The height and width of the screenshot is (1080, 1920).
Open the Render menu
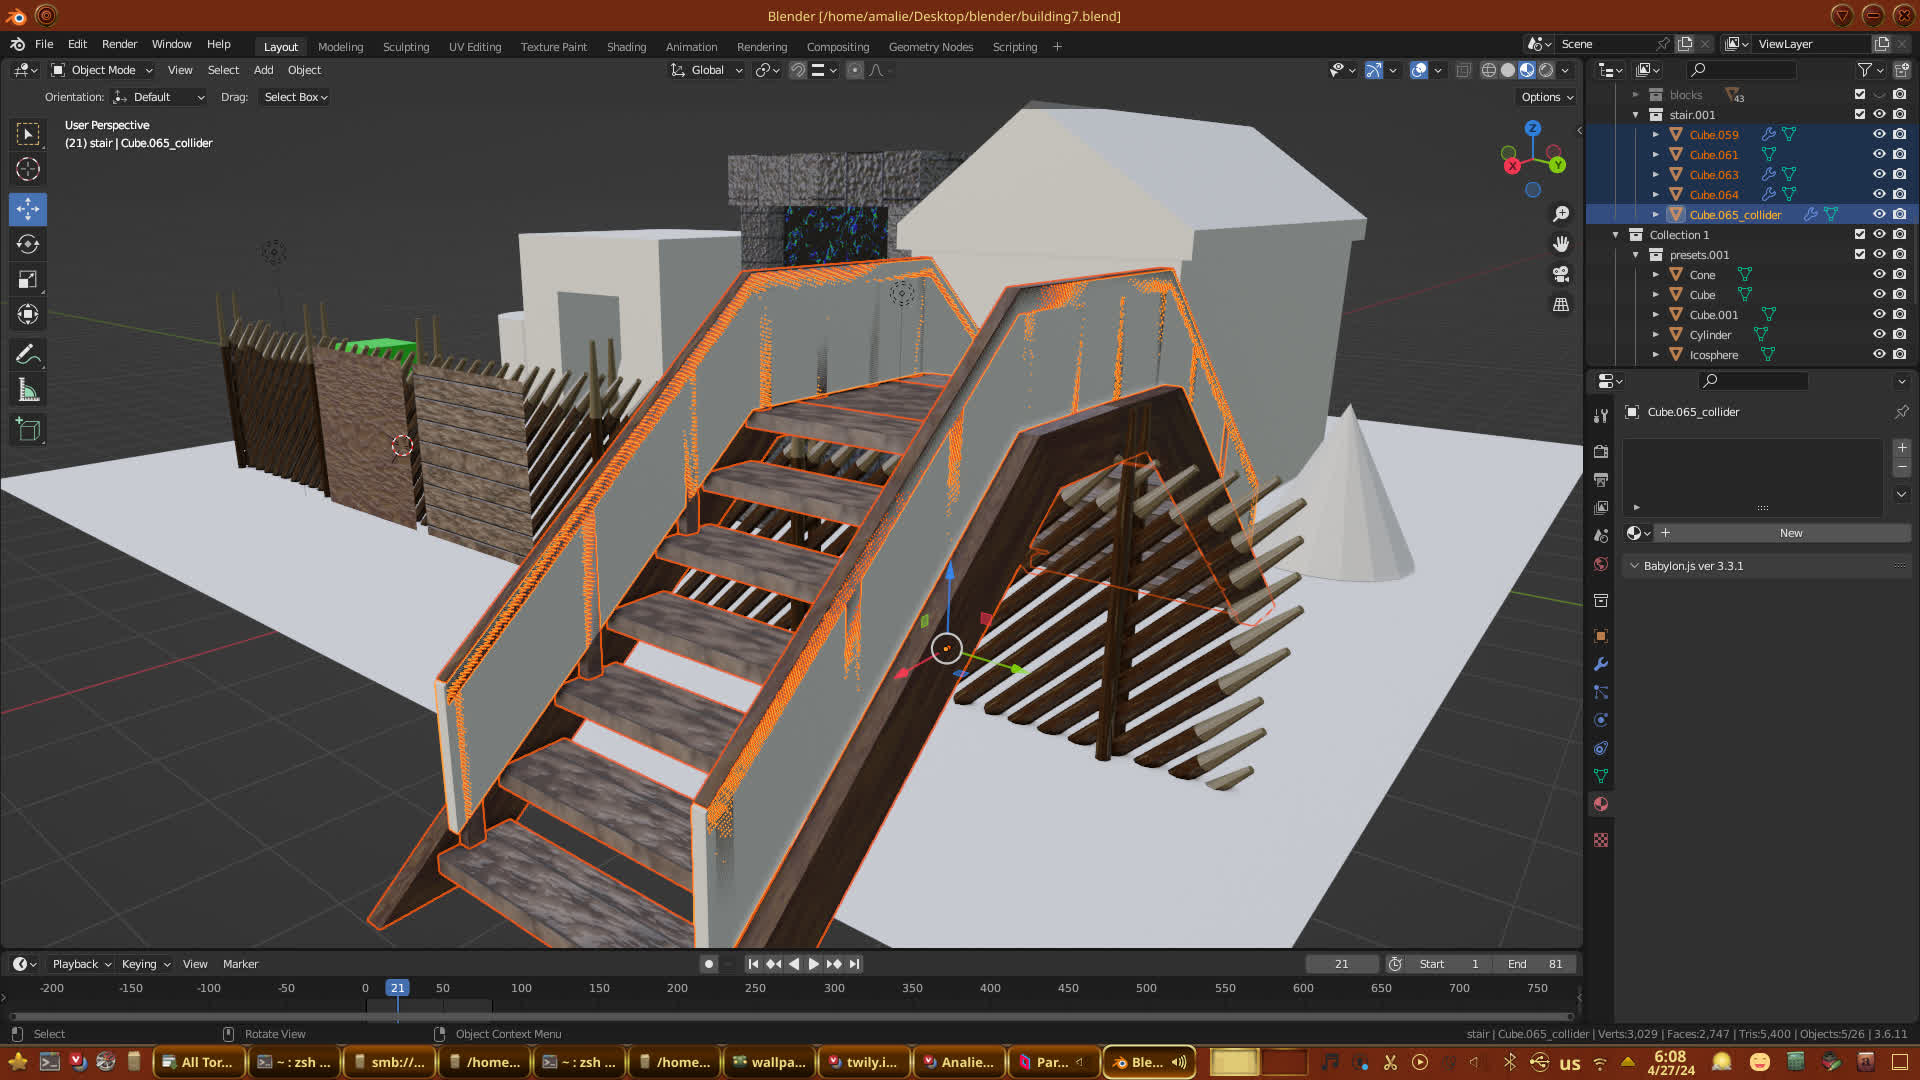click(119, 44)
